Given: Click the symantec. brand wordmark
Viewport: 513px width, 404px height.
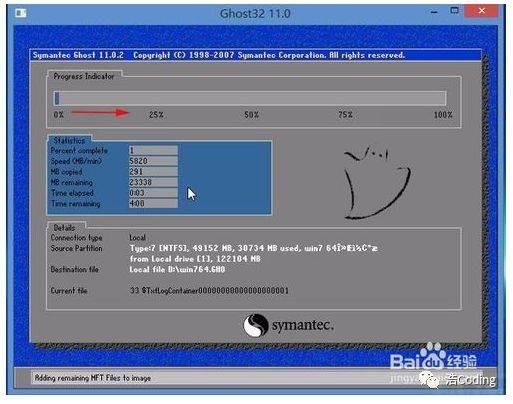Looking at the screenshot, I should click(x=303, y=325).
